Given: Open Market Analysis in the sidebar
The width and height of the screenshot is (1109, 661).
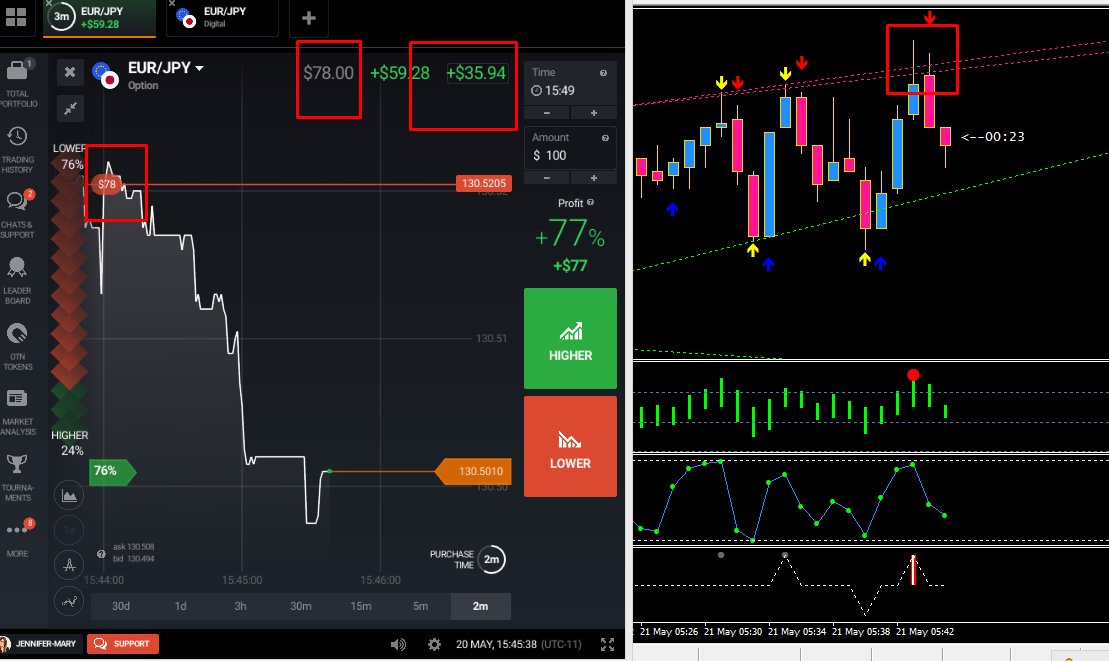Looking at the screenshot, I should [x=18, y=412].
